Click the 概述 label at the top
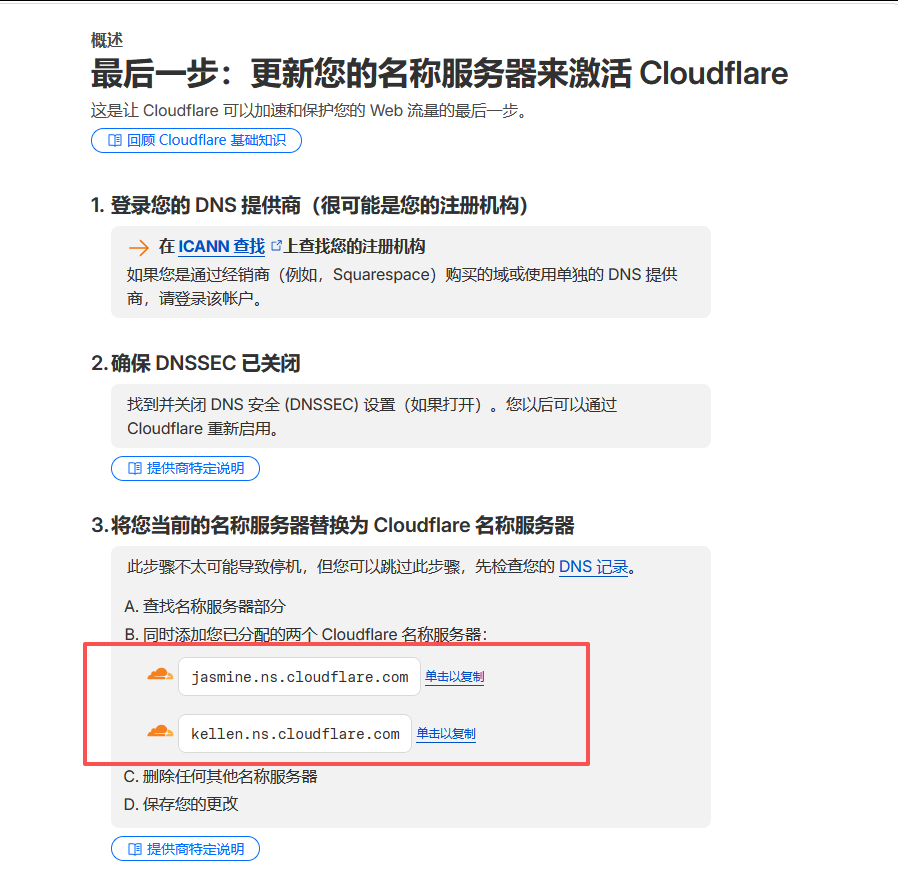The image size is (898, 878). [106, 40]
